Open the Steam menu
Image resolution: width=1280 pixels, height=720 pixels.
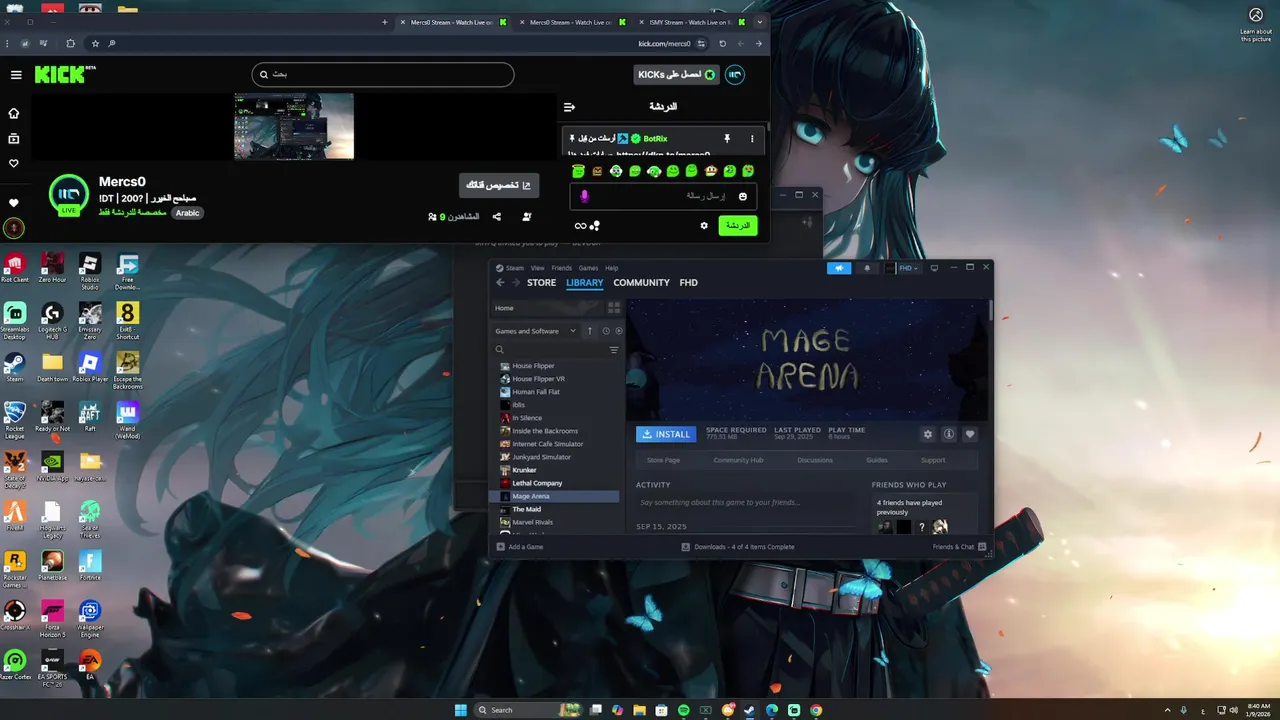pos(510,268)
